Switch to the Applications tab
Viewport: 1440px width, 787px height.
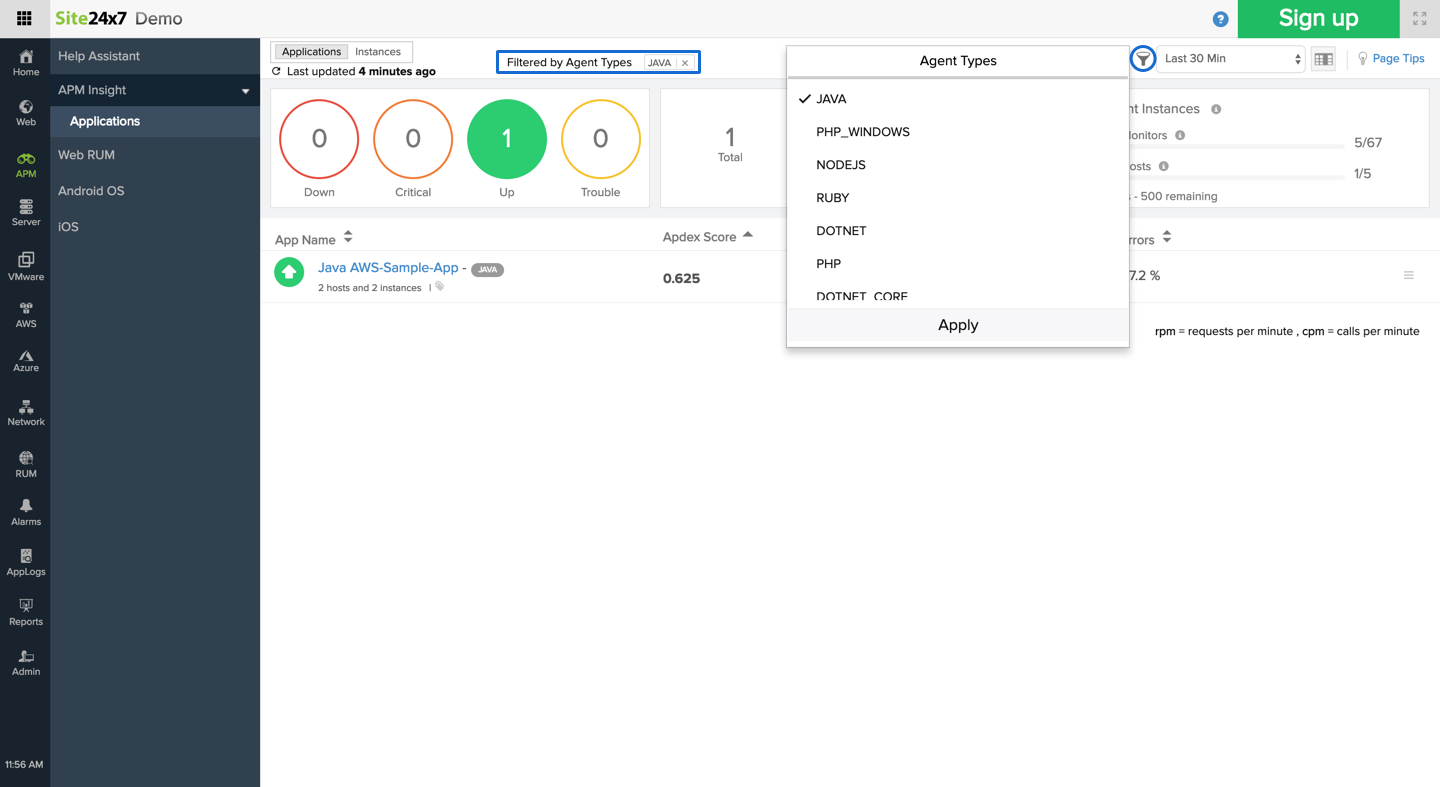pyautogui.click(x=311, y=52)
